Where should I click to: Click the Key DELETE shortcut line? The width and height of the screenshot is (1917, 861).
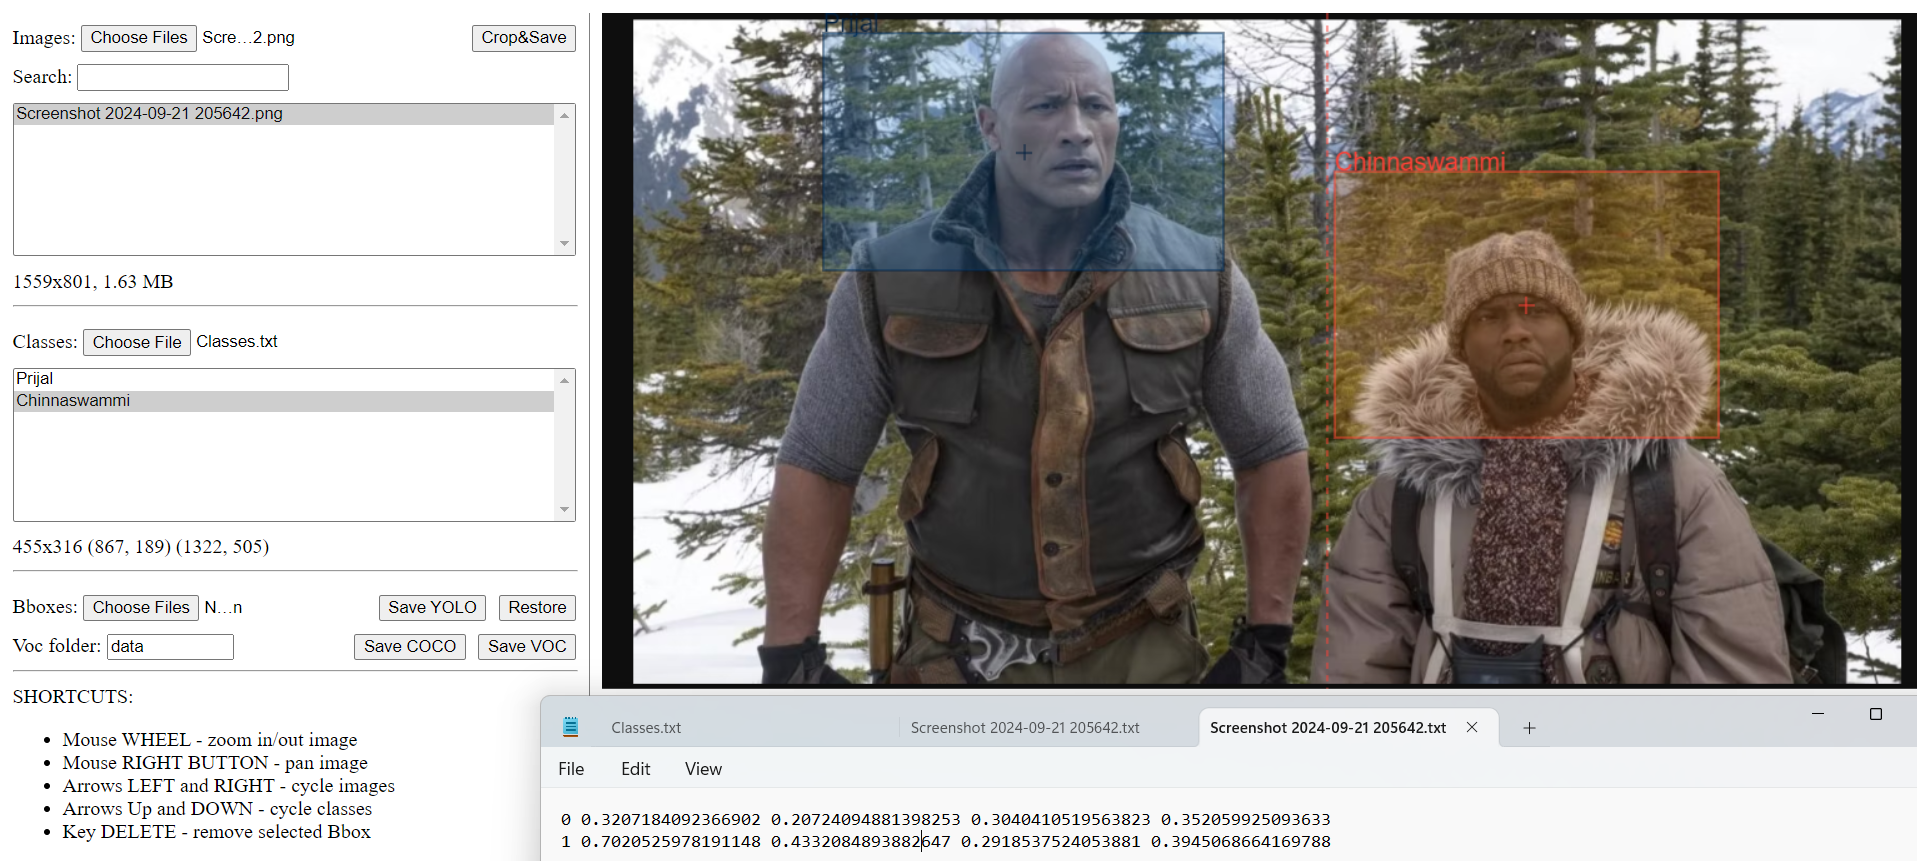click(x=216, y=832)
